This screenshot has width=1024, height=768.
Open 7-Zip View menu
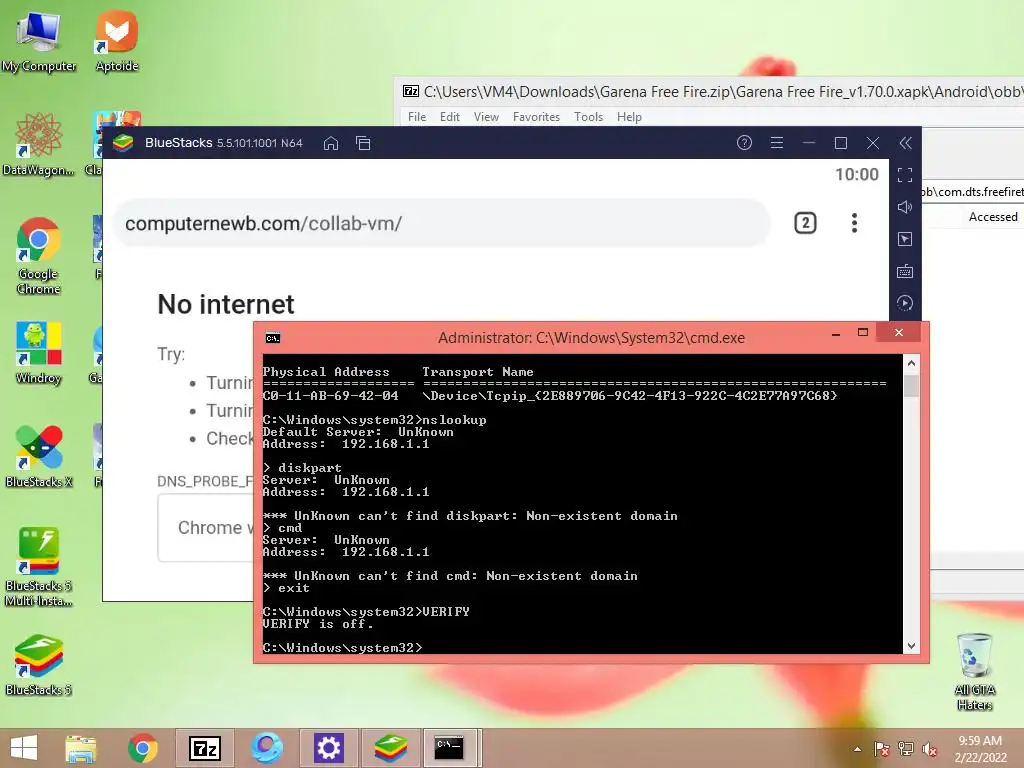coord(487,117)
